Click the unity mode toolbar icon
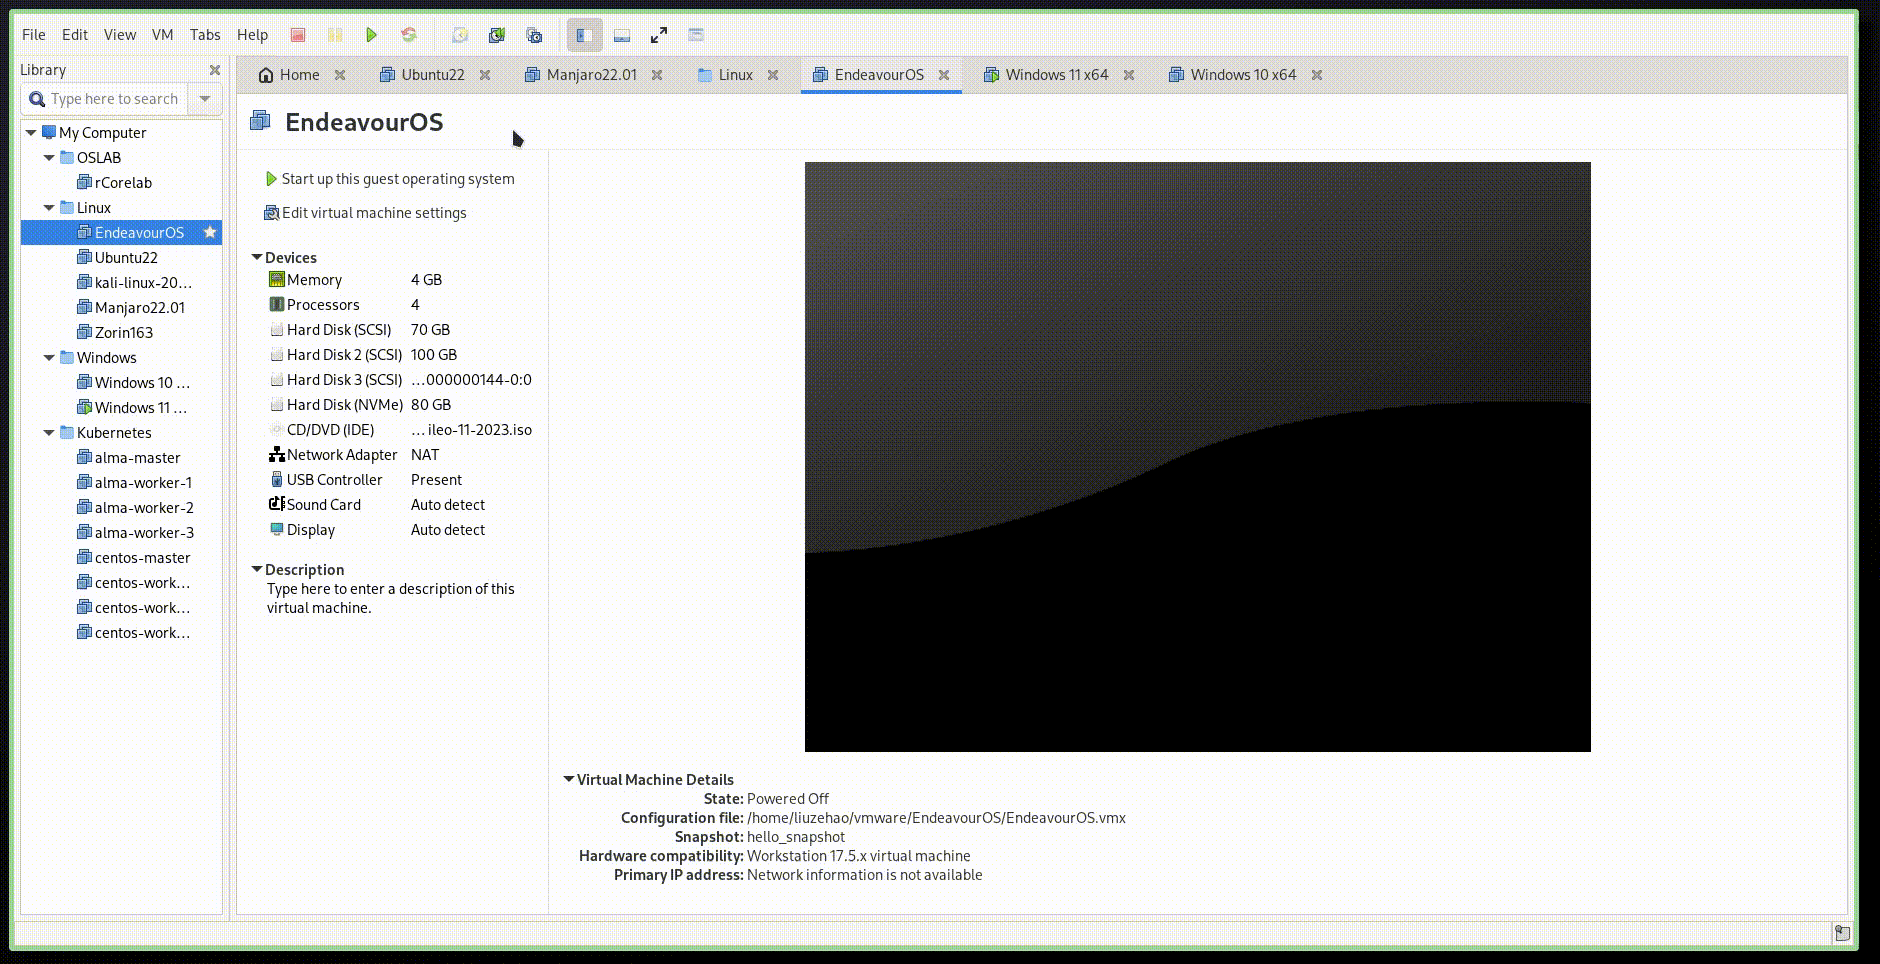Screen dimensions: 1880x964 (x=696, y=35)
